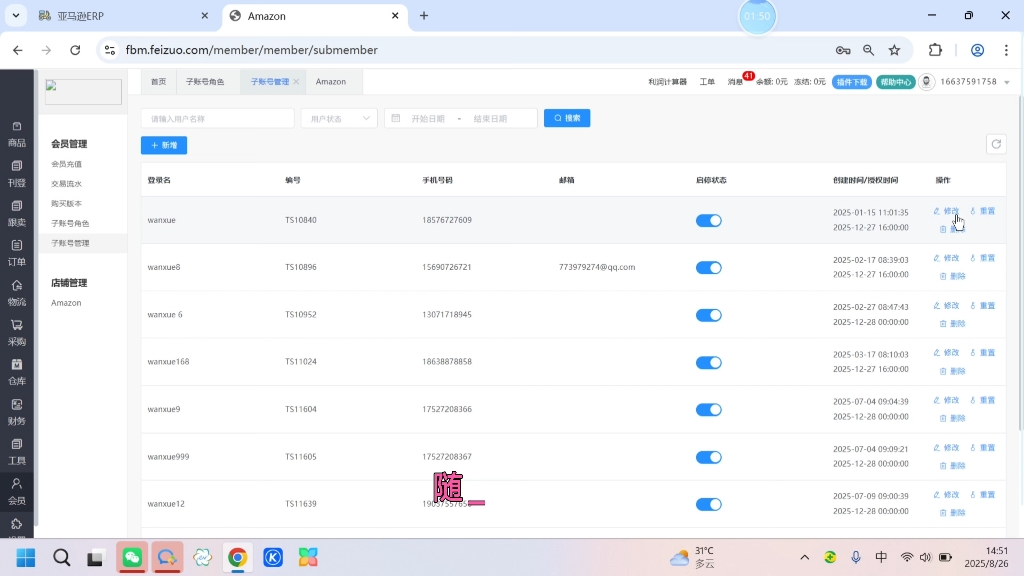Open the browser zoom magnifier icon
The height and width of the screenshot is (576, 1024).
[x=869, y=50]
